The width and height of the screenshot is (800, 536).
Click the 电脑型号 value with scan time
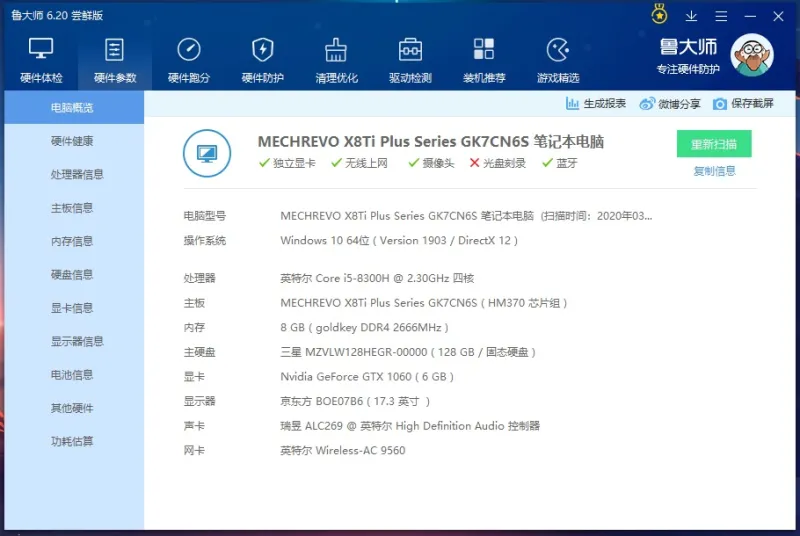[466, 216]
